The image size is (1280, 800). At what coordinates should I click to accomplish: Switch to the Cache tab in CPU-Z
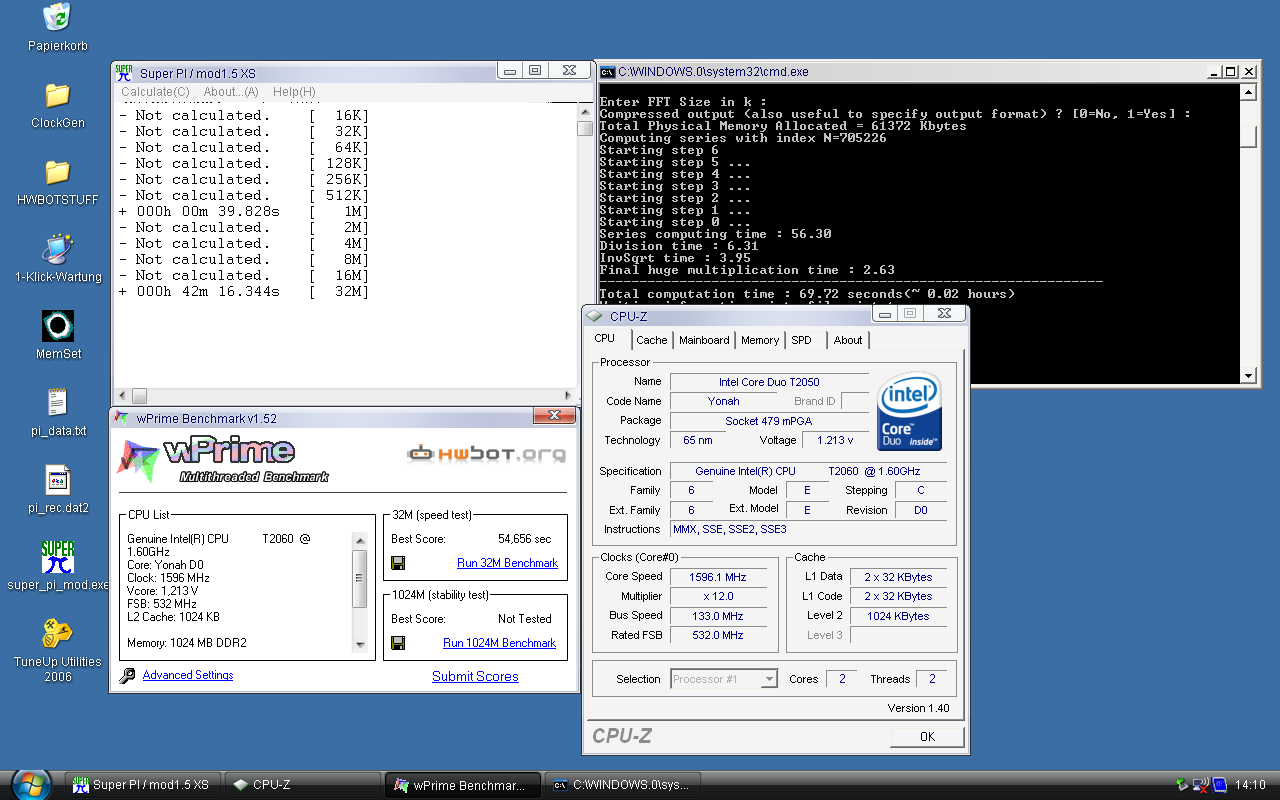pyautogui.click(x=651, y=340)
